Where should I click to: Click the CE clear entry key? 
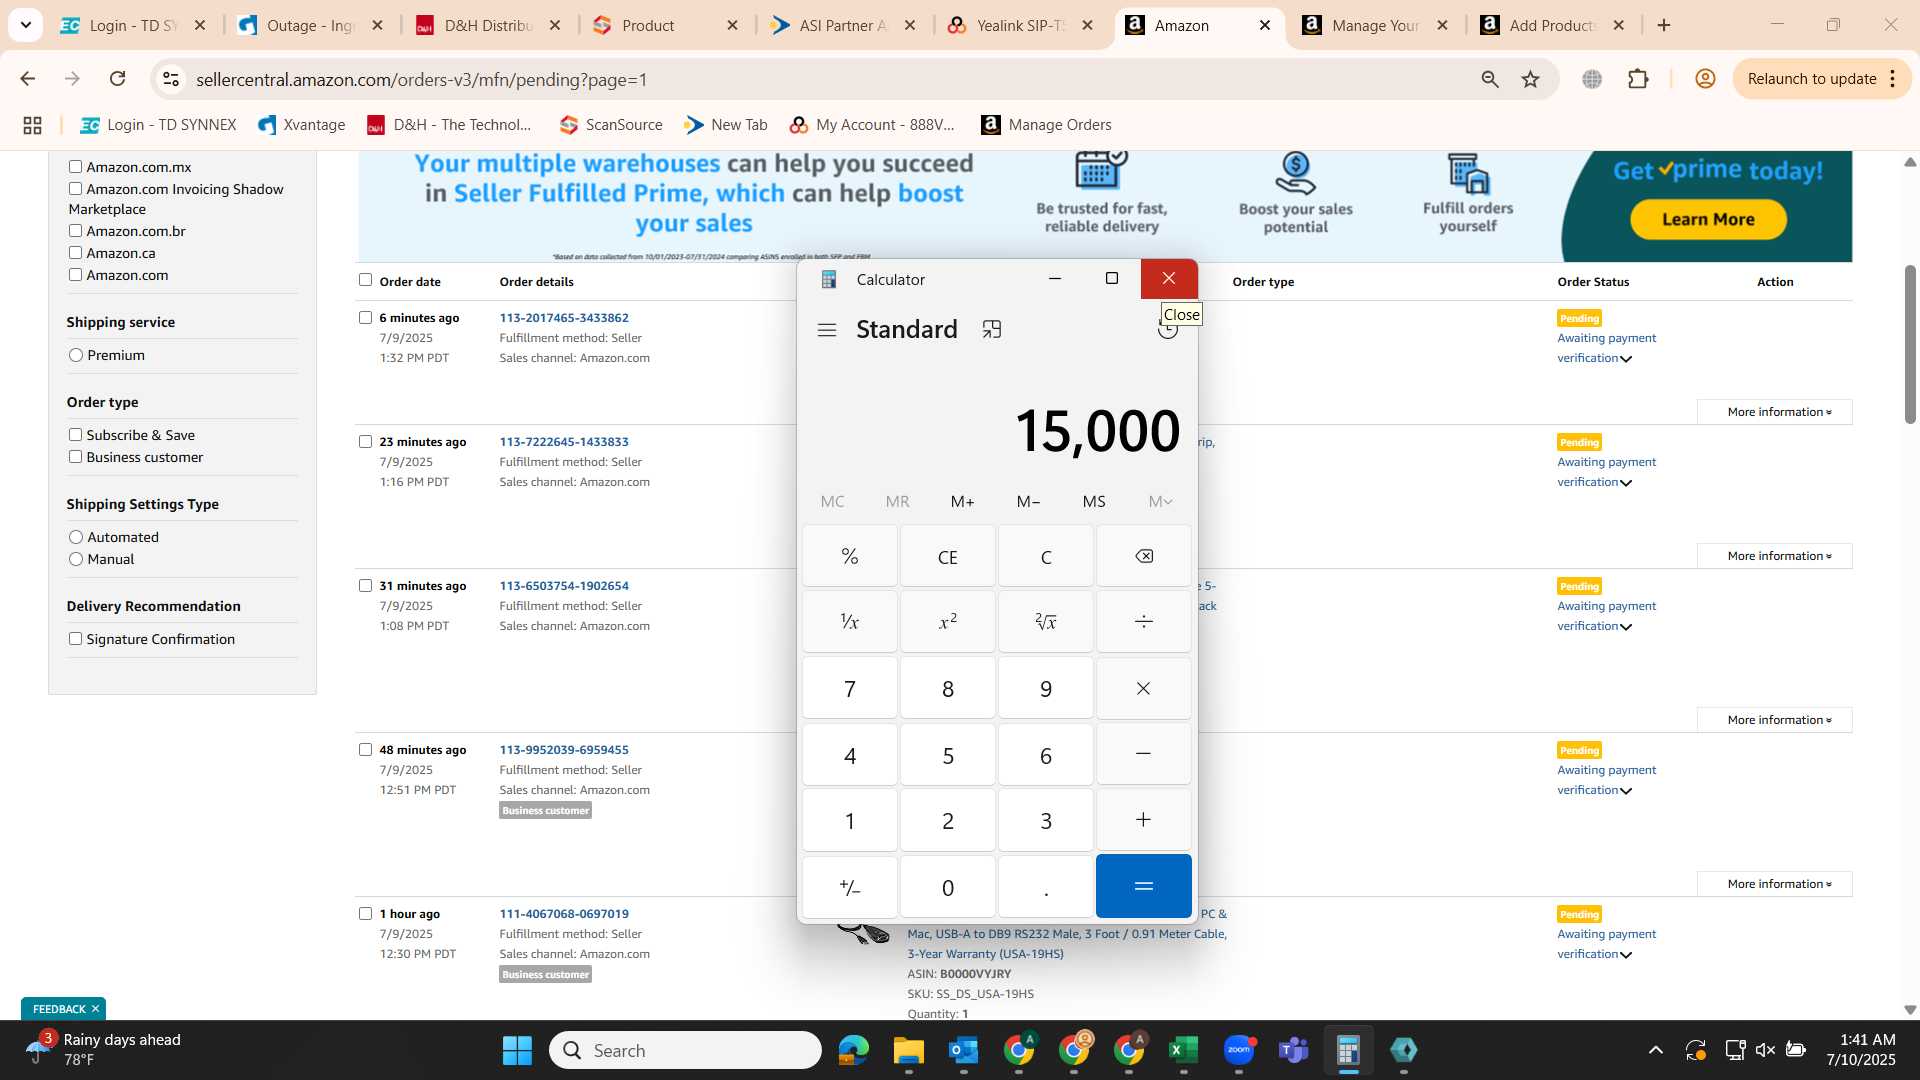point(948,556)
